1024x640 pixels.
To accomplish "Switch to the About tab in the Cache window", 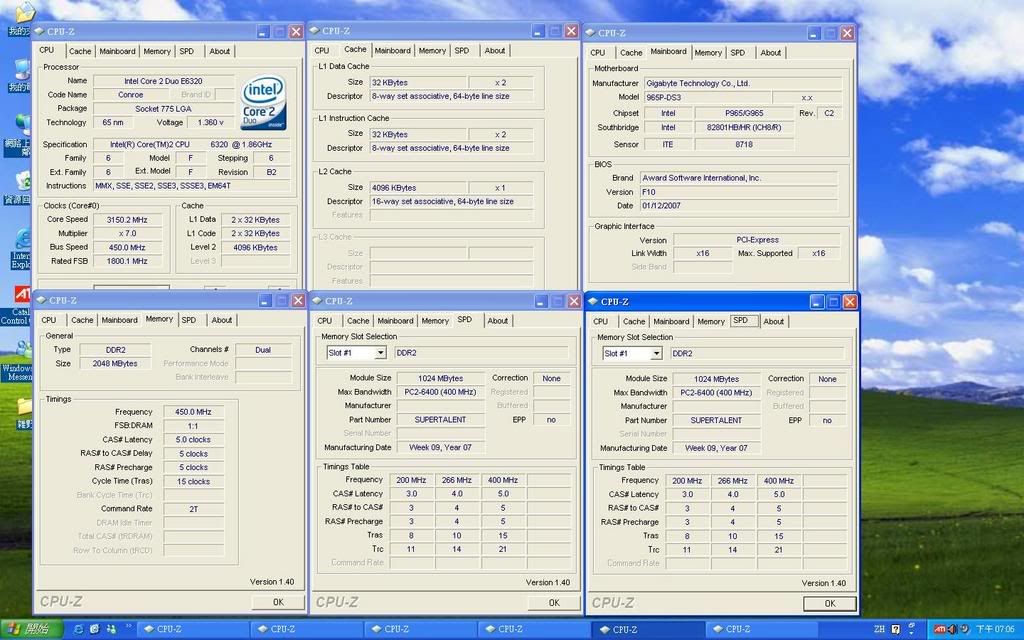I will tap(495, 50).
